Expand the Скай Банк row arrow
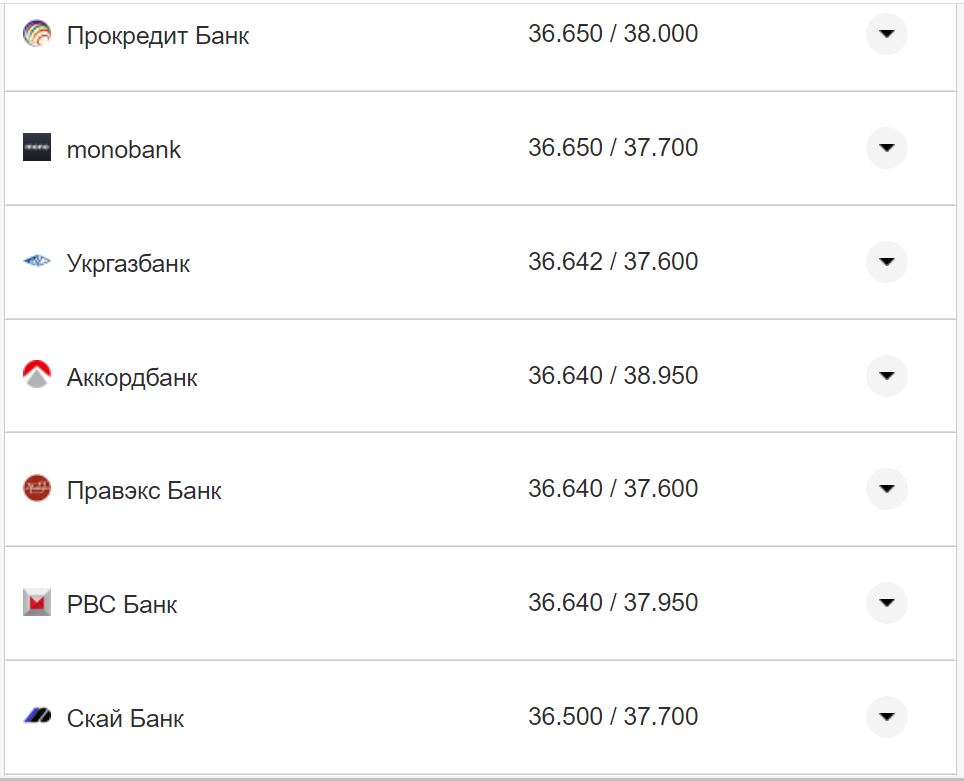The width and height of the screenshot is (964, 781). point(886,717)
